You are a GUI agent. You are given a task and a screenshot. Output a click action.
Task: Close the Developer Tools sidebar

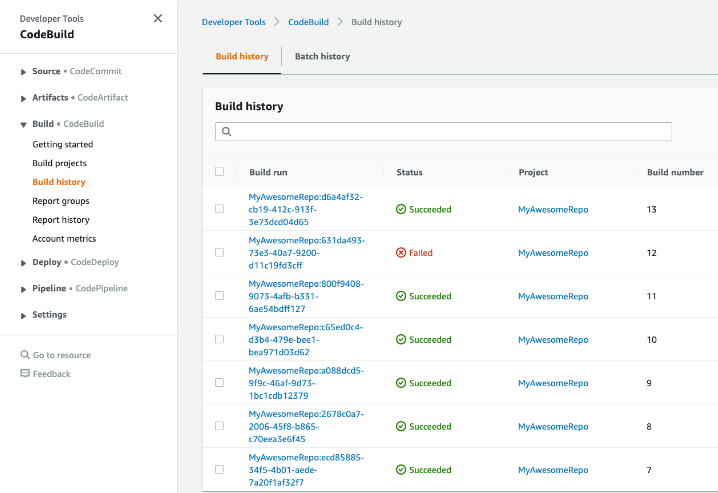coord(158,18)
